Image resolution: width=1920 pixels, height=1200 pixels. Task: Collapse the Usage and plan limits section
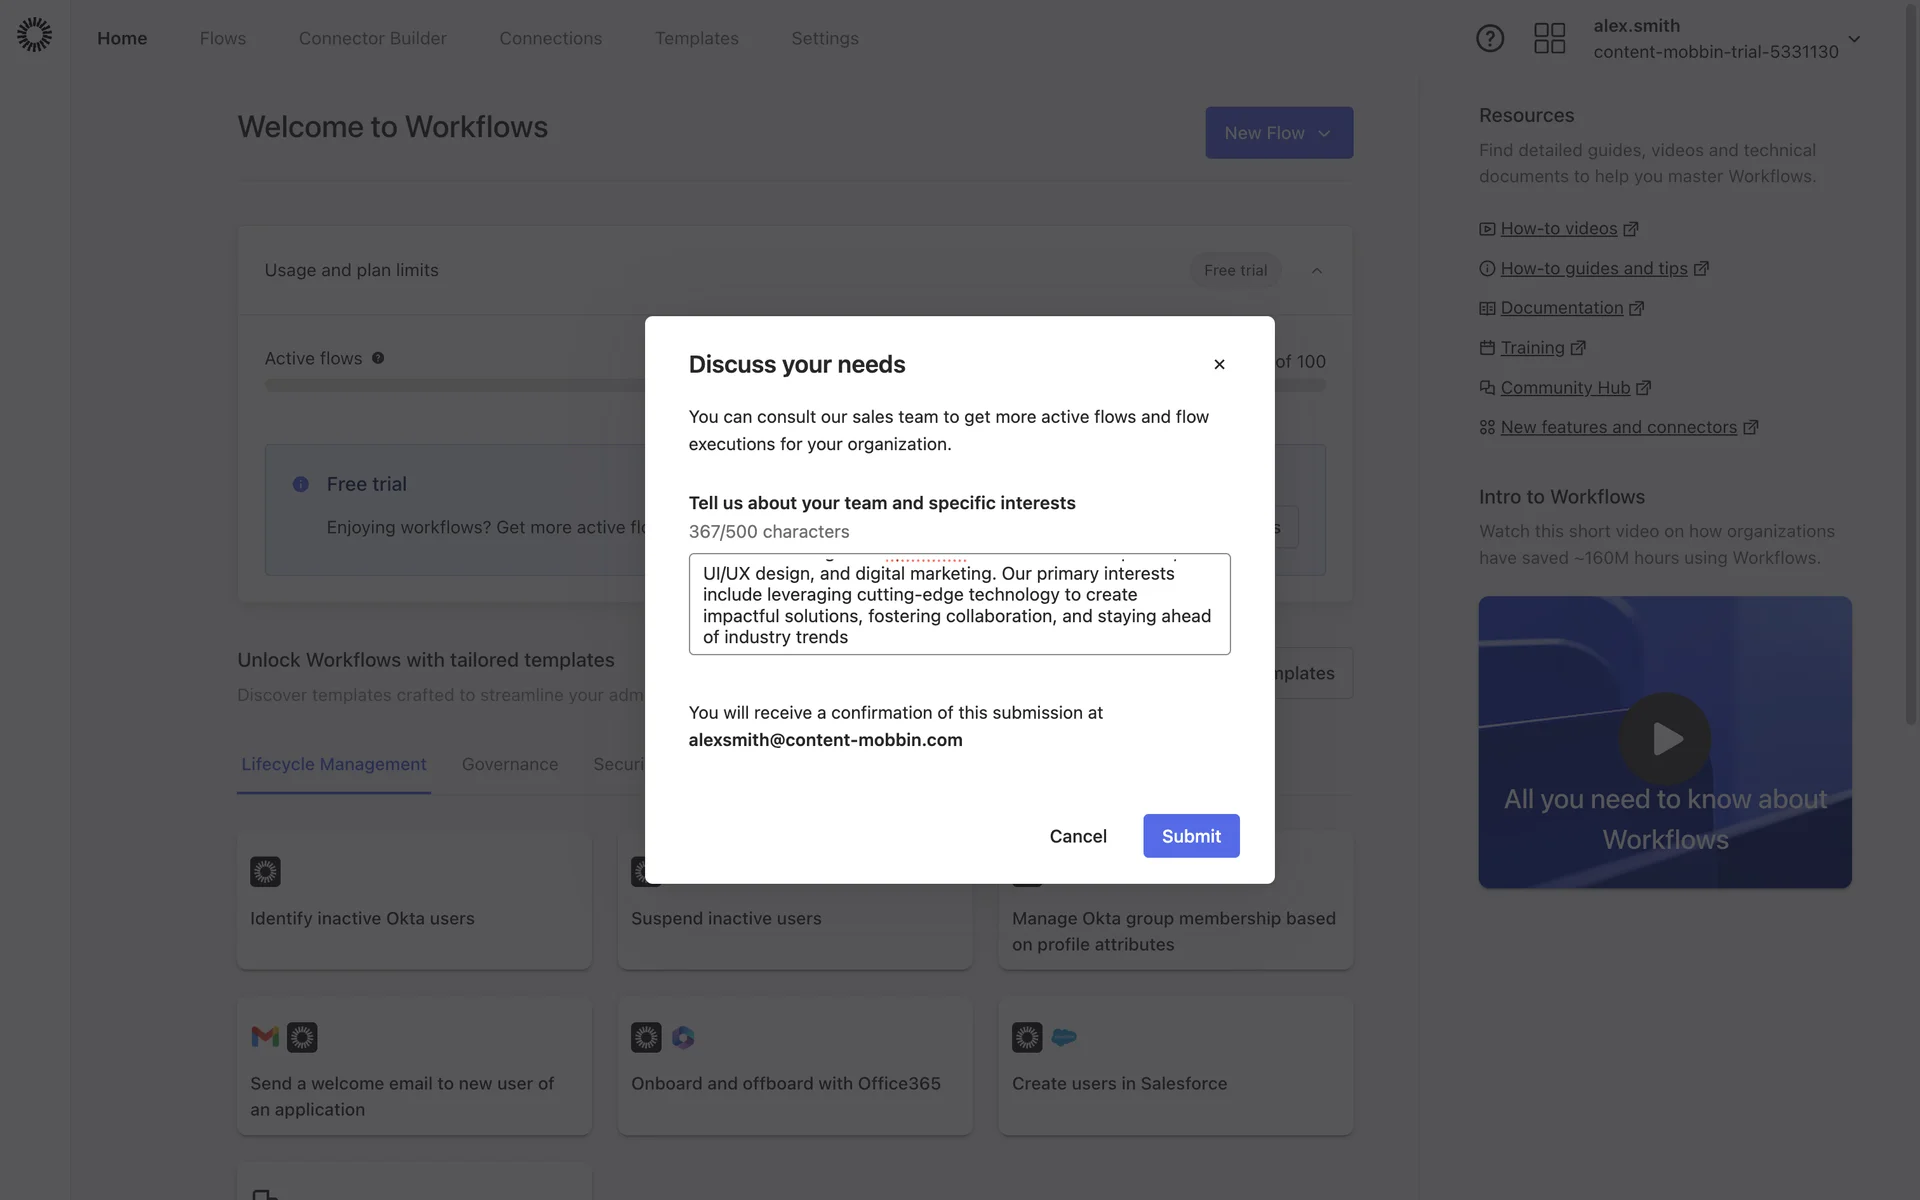point(1316,271)
